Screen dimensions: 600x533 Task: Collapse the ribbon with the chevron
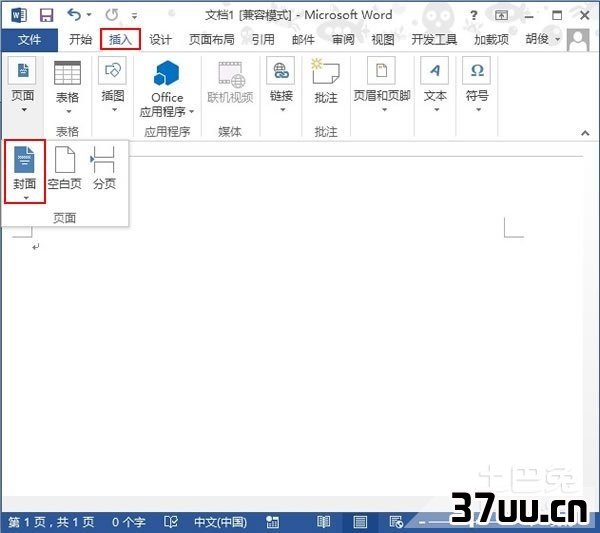point(585,133)
